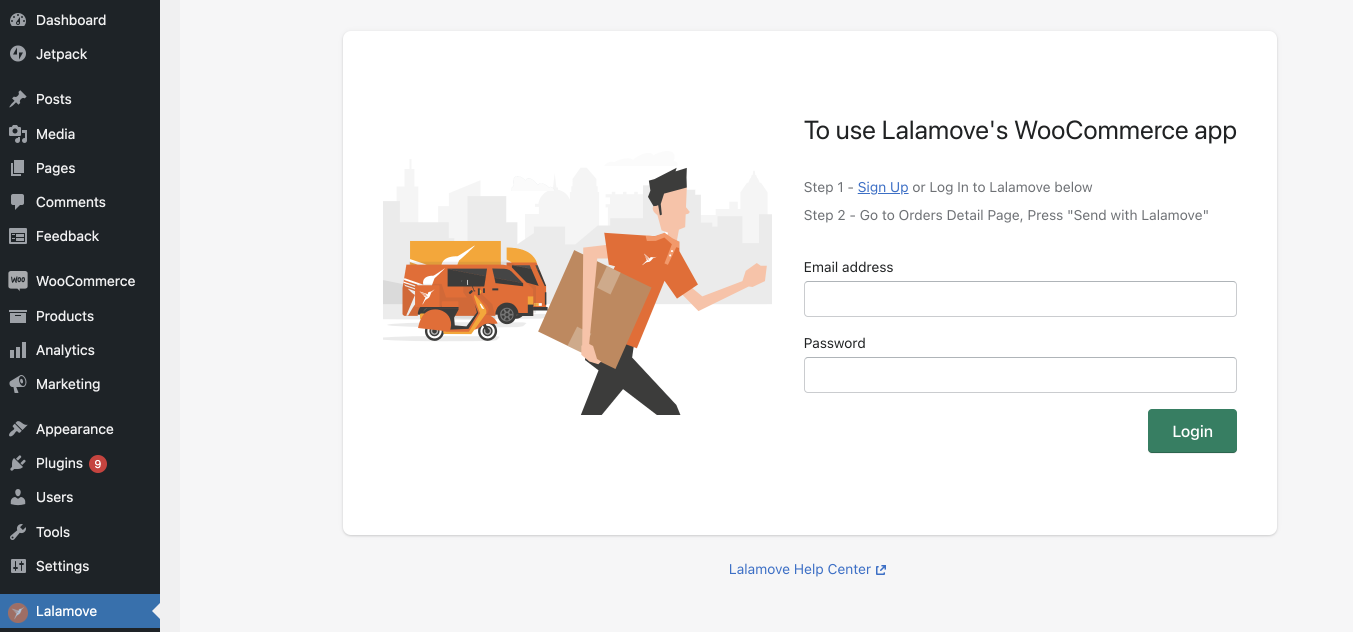The image size is (1353, 632).
Task: Click the "Email address" label
Action: pyautogui.click(x=849, y=267)
